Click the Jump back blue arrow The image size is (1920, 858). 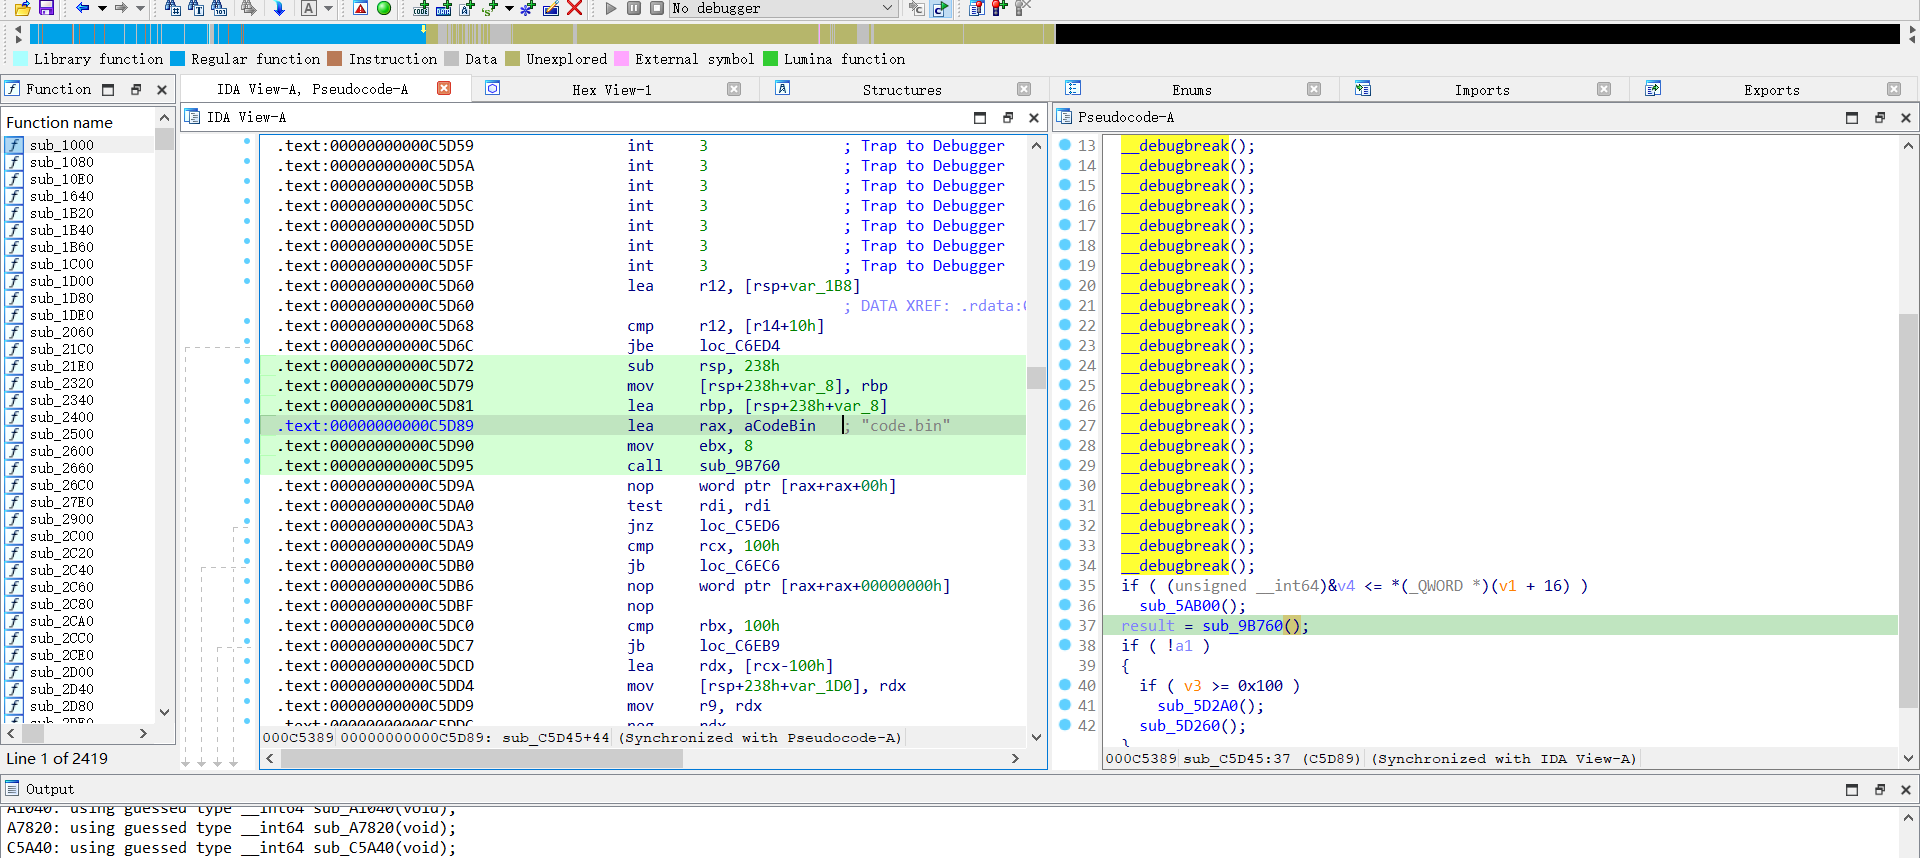point(82,8)
